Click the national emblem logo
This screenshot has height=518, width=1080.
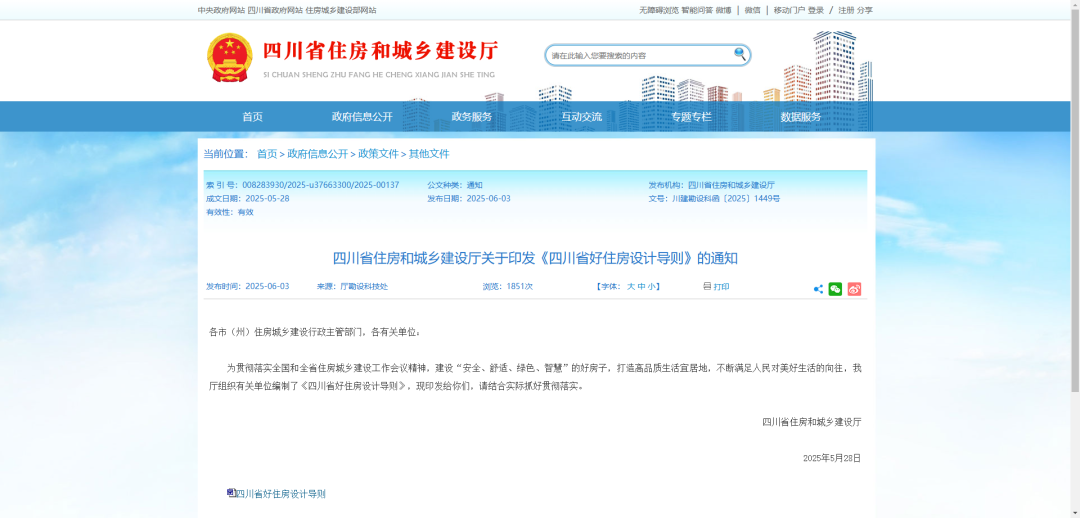pos(230,57)
